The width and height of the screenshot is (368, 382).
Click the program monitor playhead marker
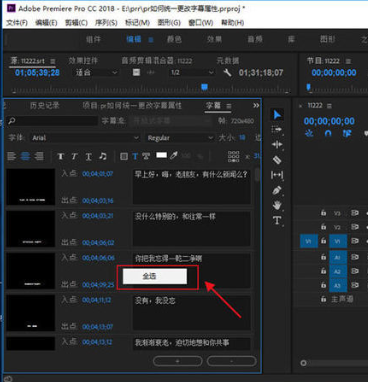click(x=309, y=87)
